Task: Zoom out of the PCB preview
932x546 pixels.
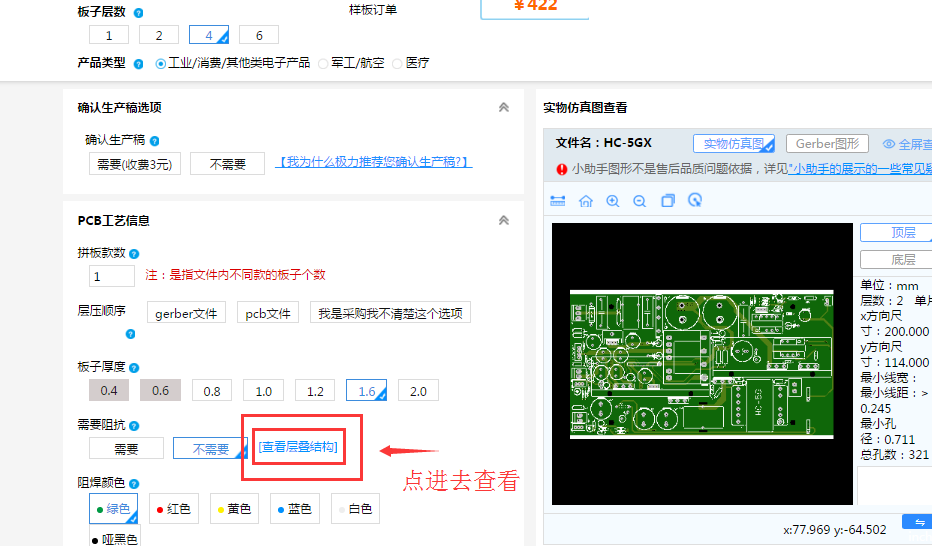Action: tap(640, 201)
